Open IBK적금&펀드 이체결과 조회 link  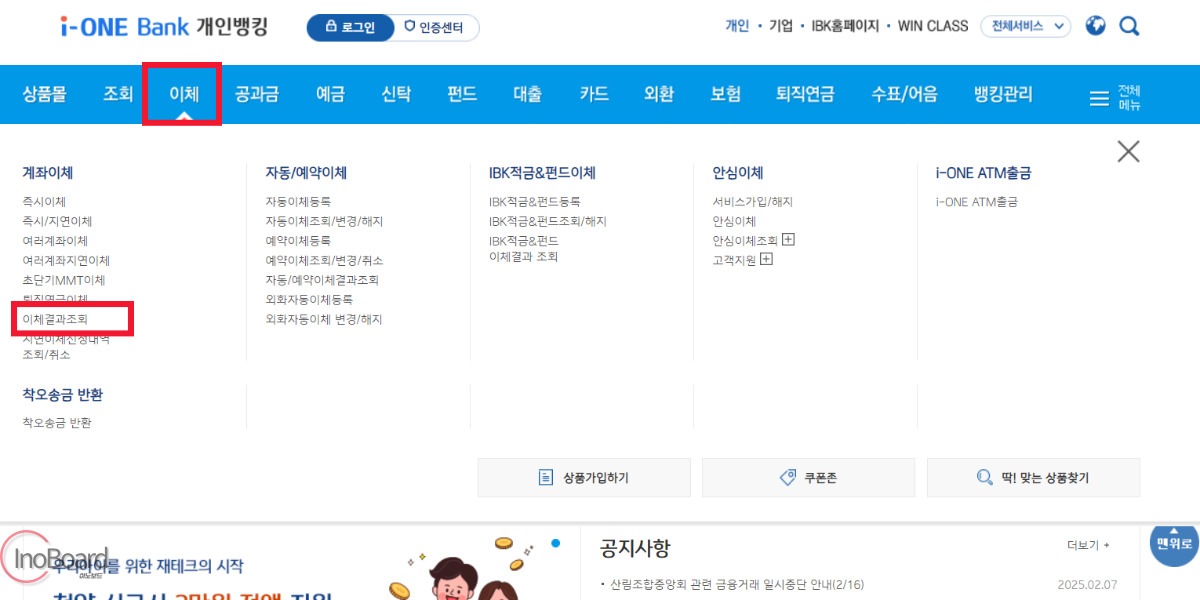[524, 249]
